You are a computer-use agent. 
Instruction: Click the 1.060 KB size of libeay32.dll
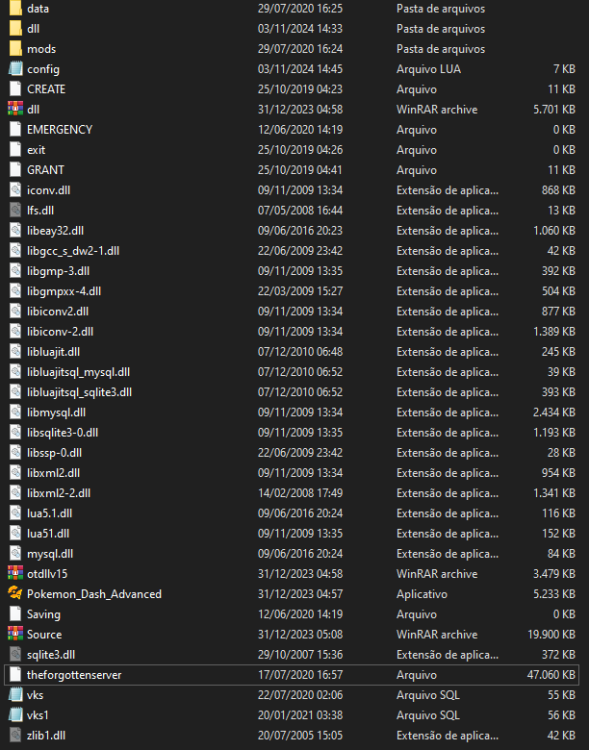click(555, 231)
